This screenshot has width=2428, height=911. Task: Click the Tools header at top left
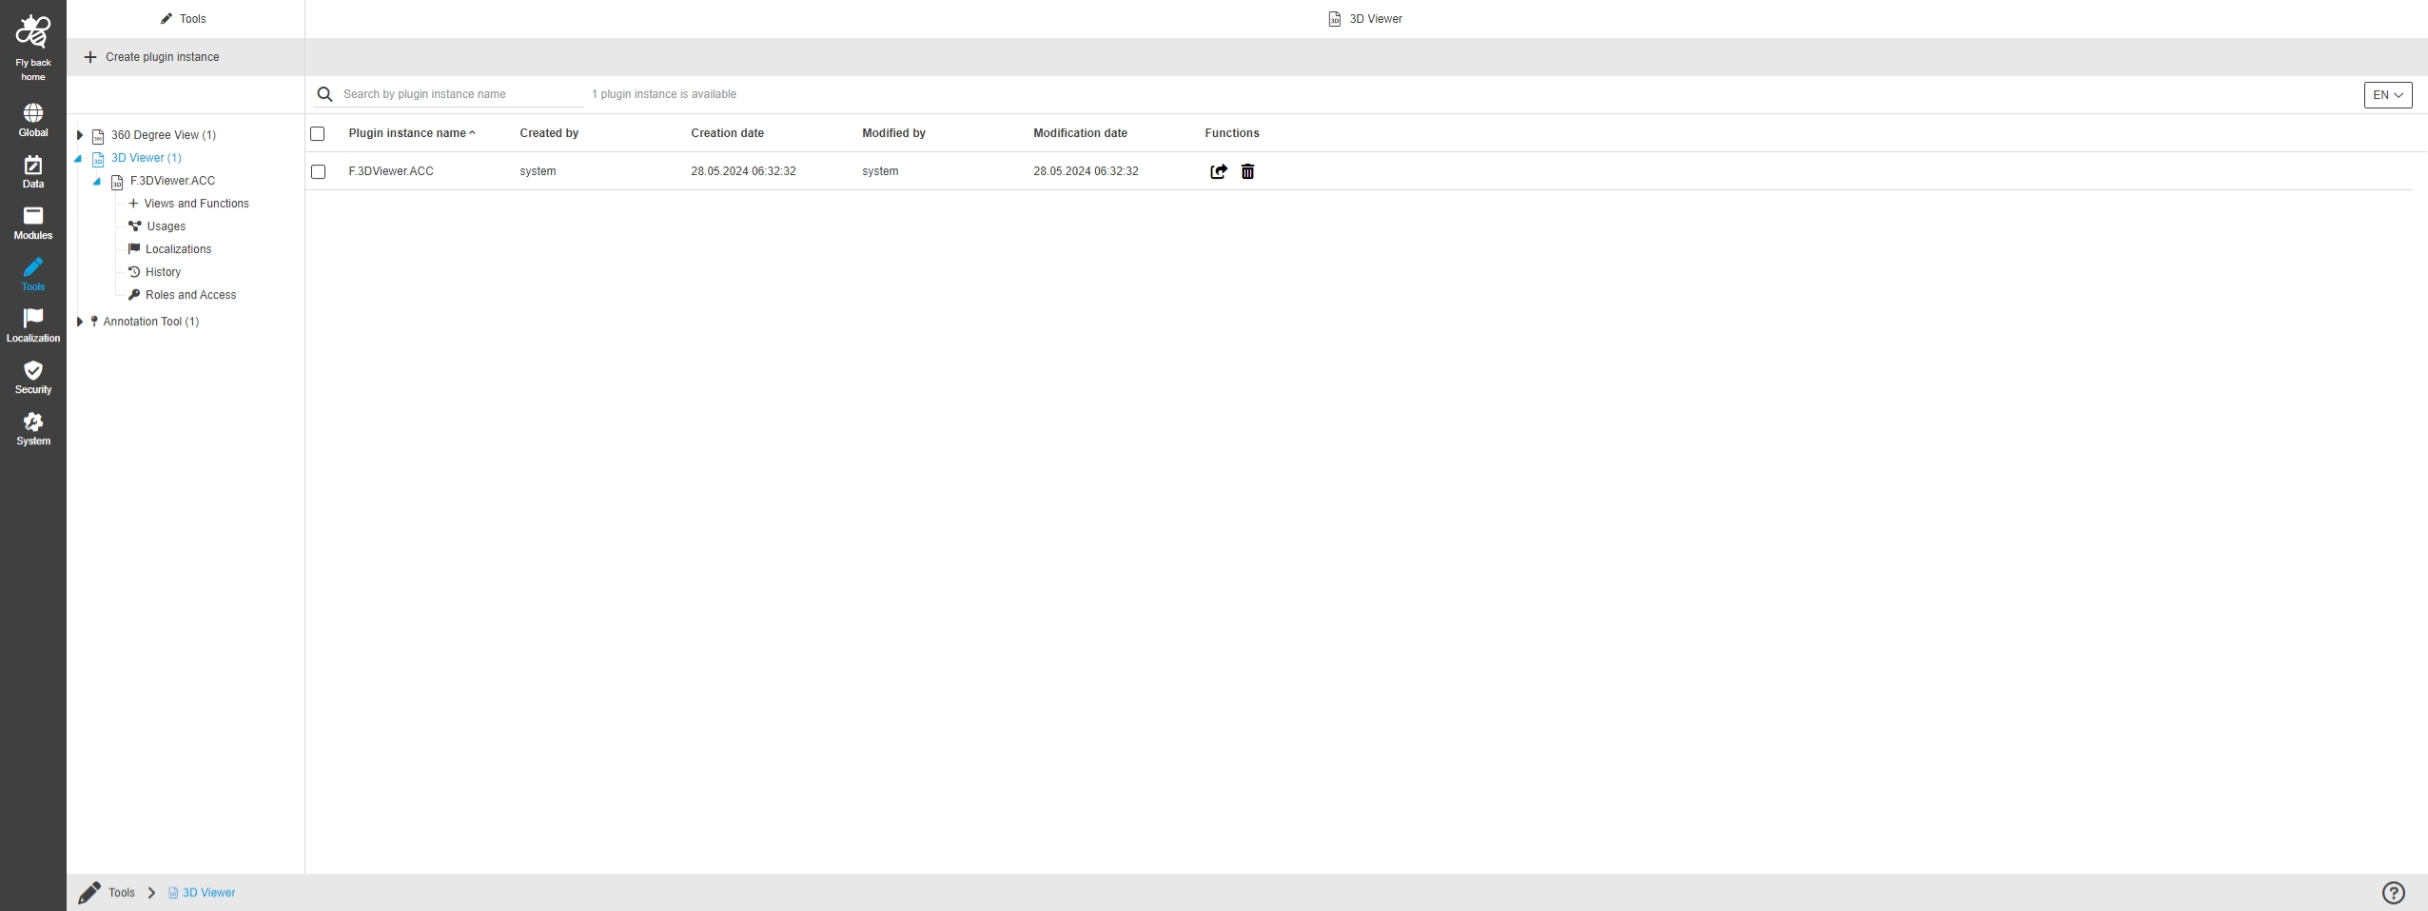pos(184,19)
